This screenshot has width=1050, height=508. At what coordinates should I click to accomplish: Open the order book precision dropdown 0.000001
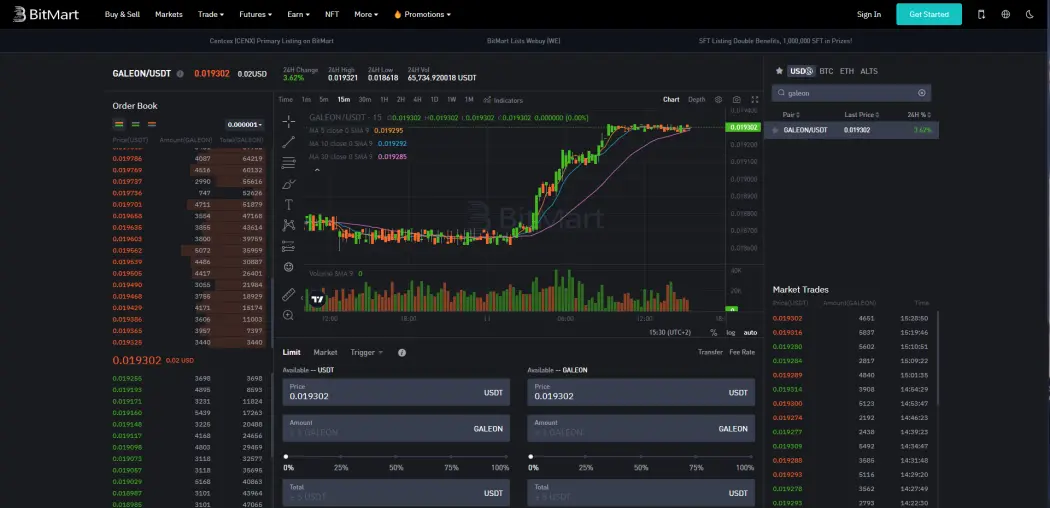pos(245,124)
